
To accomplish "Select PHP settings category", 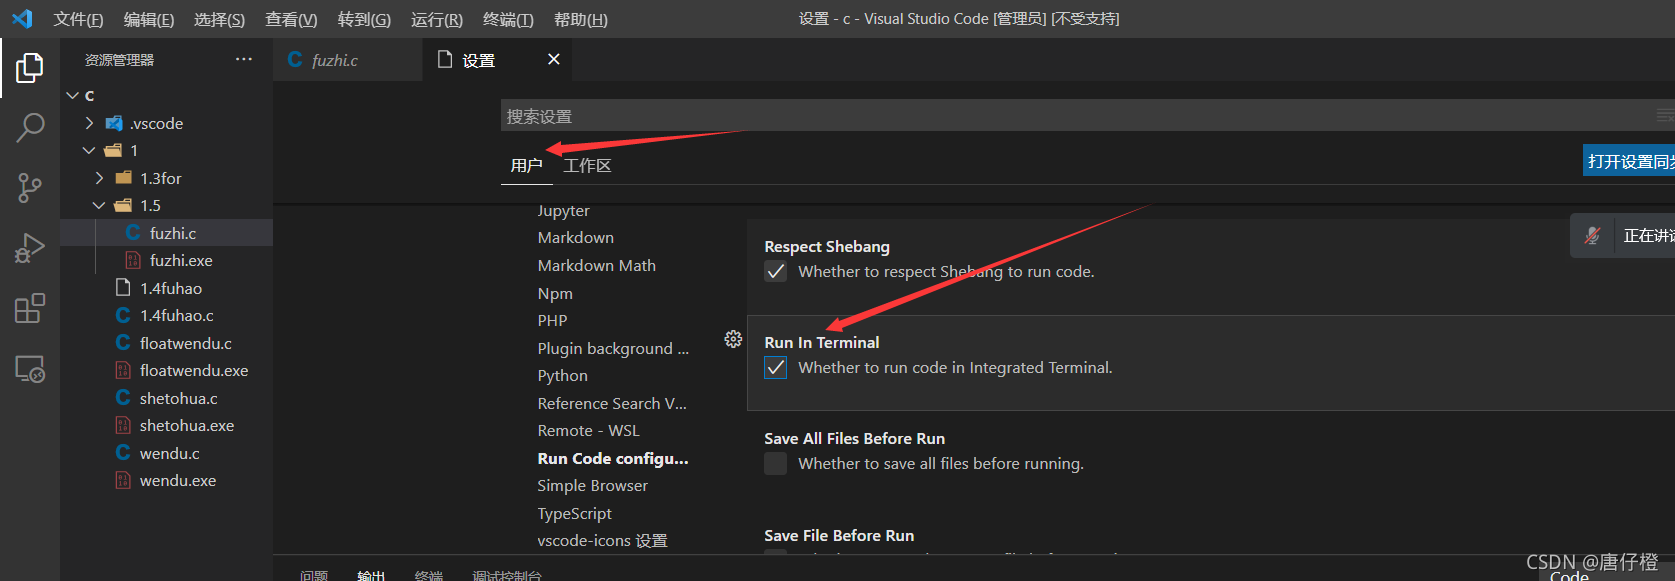I will pyautogui.click(x=552, y=320).
